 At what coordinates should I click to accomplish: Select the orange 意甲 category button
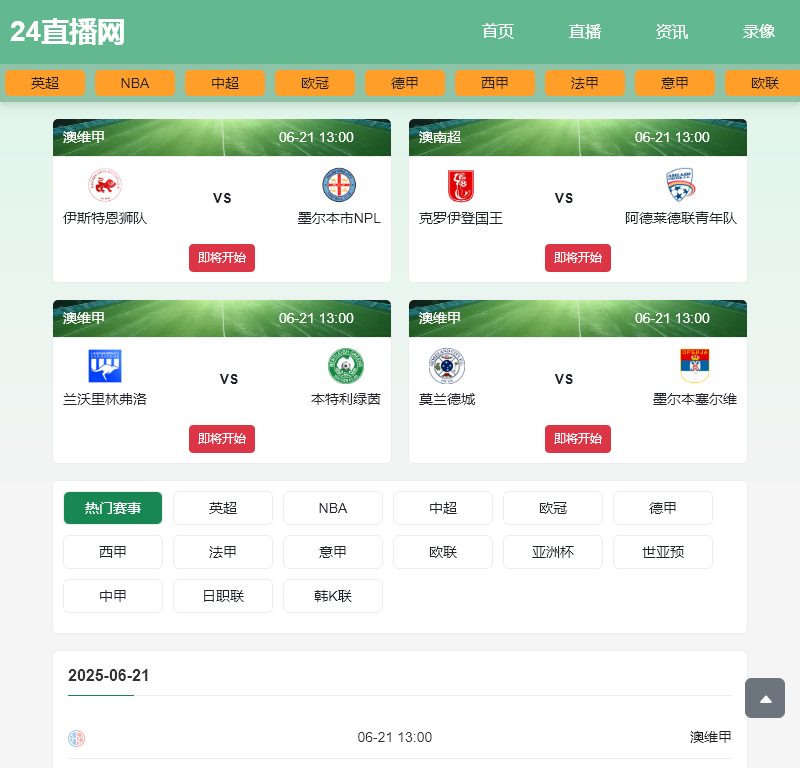click(675, 83)
